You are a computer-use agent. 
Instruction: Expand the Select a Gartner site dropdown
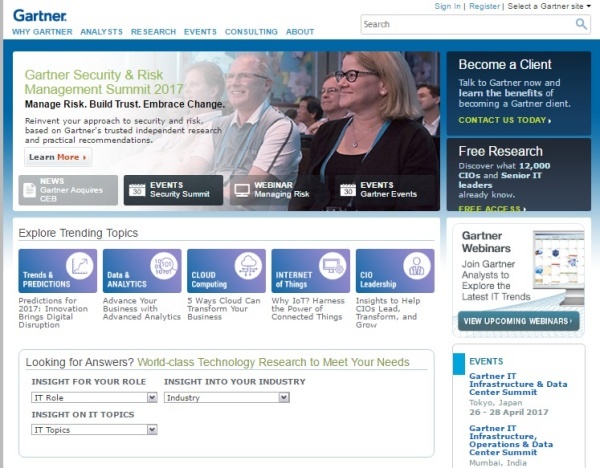click(549, 6)
